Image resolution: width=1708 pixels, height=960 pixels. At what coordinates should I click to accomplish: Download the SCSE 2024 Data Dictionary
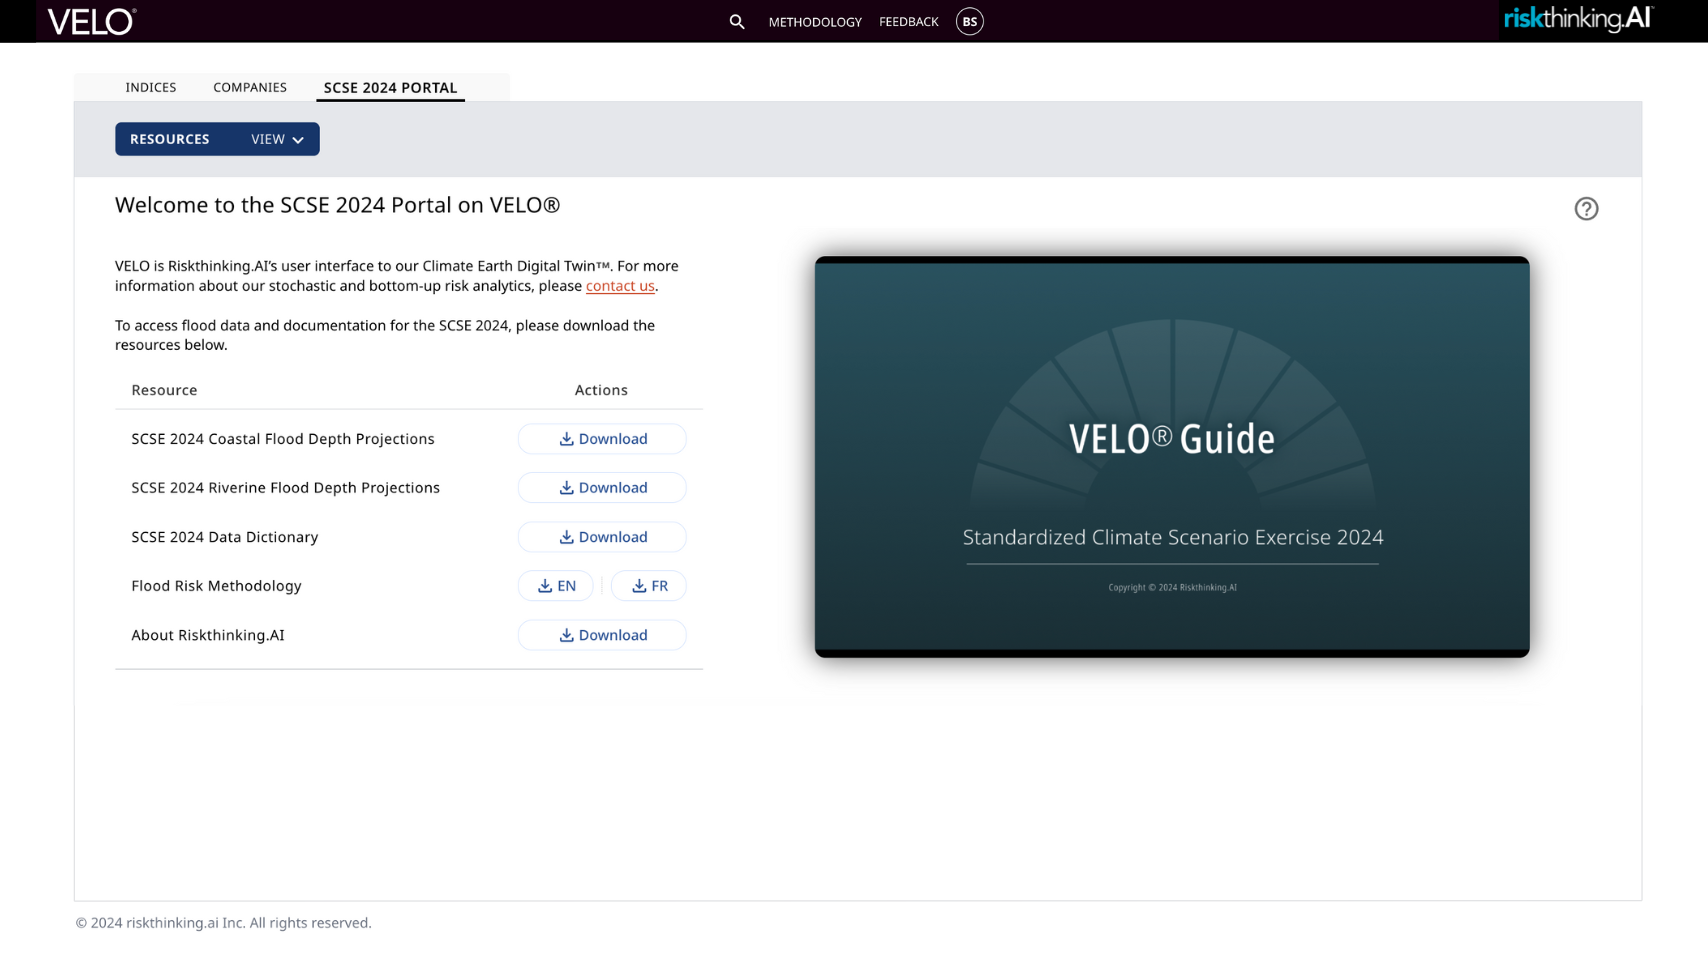click(x=602, y=537)
